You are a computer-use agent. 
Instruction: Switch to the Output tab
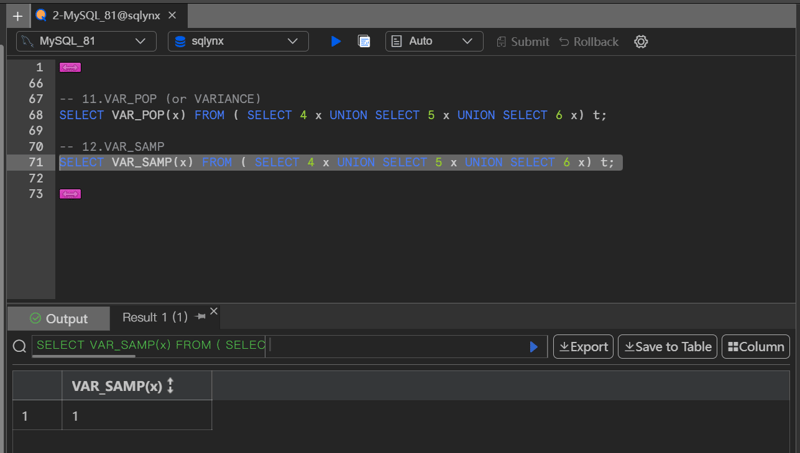tap(59, 319)
